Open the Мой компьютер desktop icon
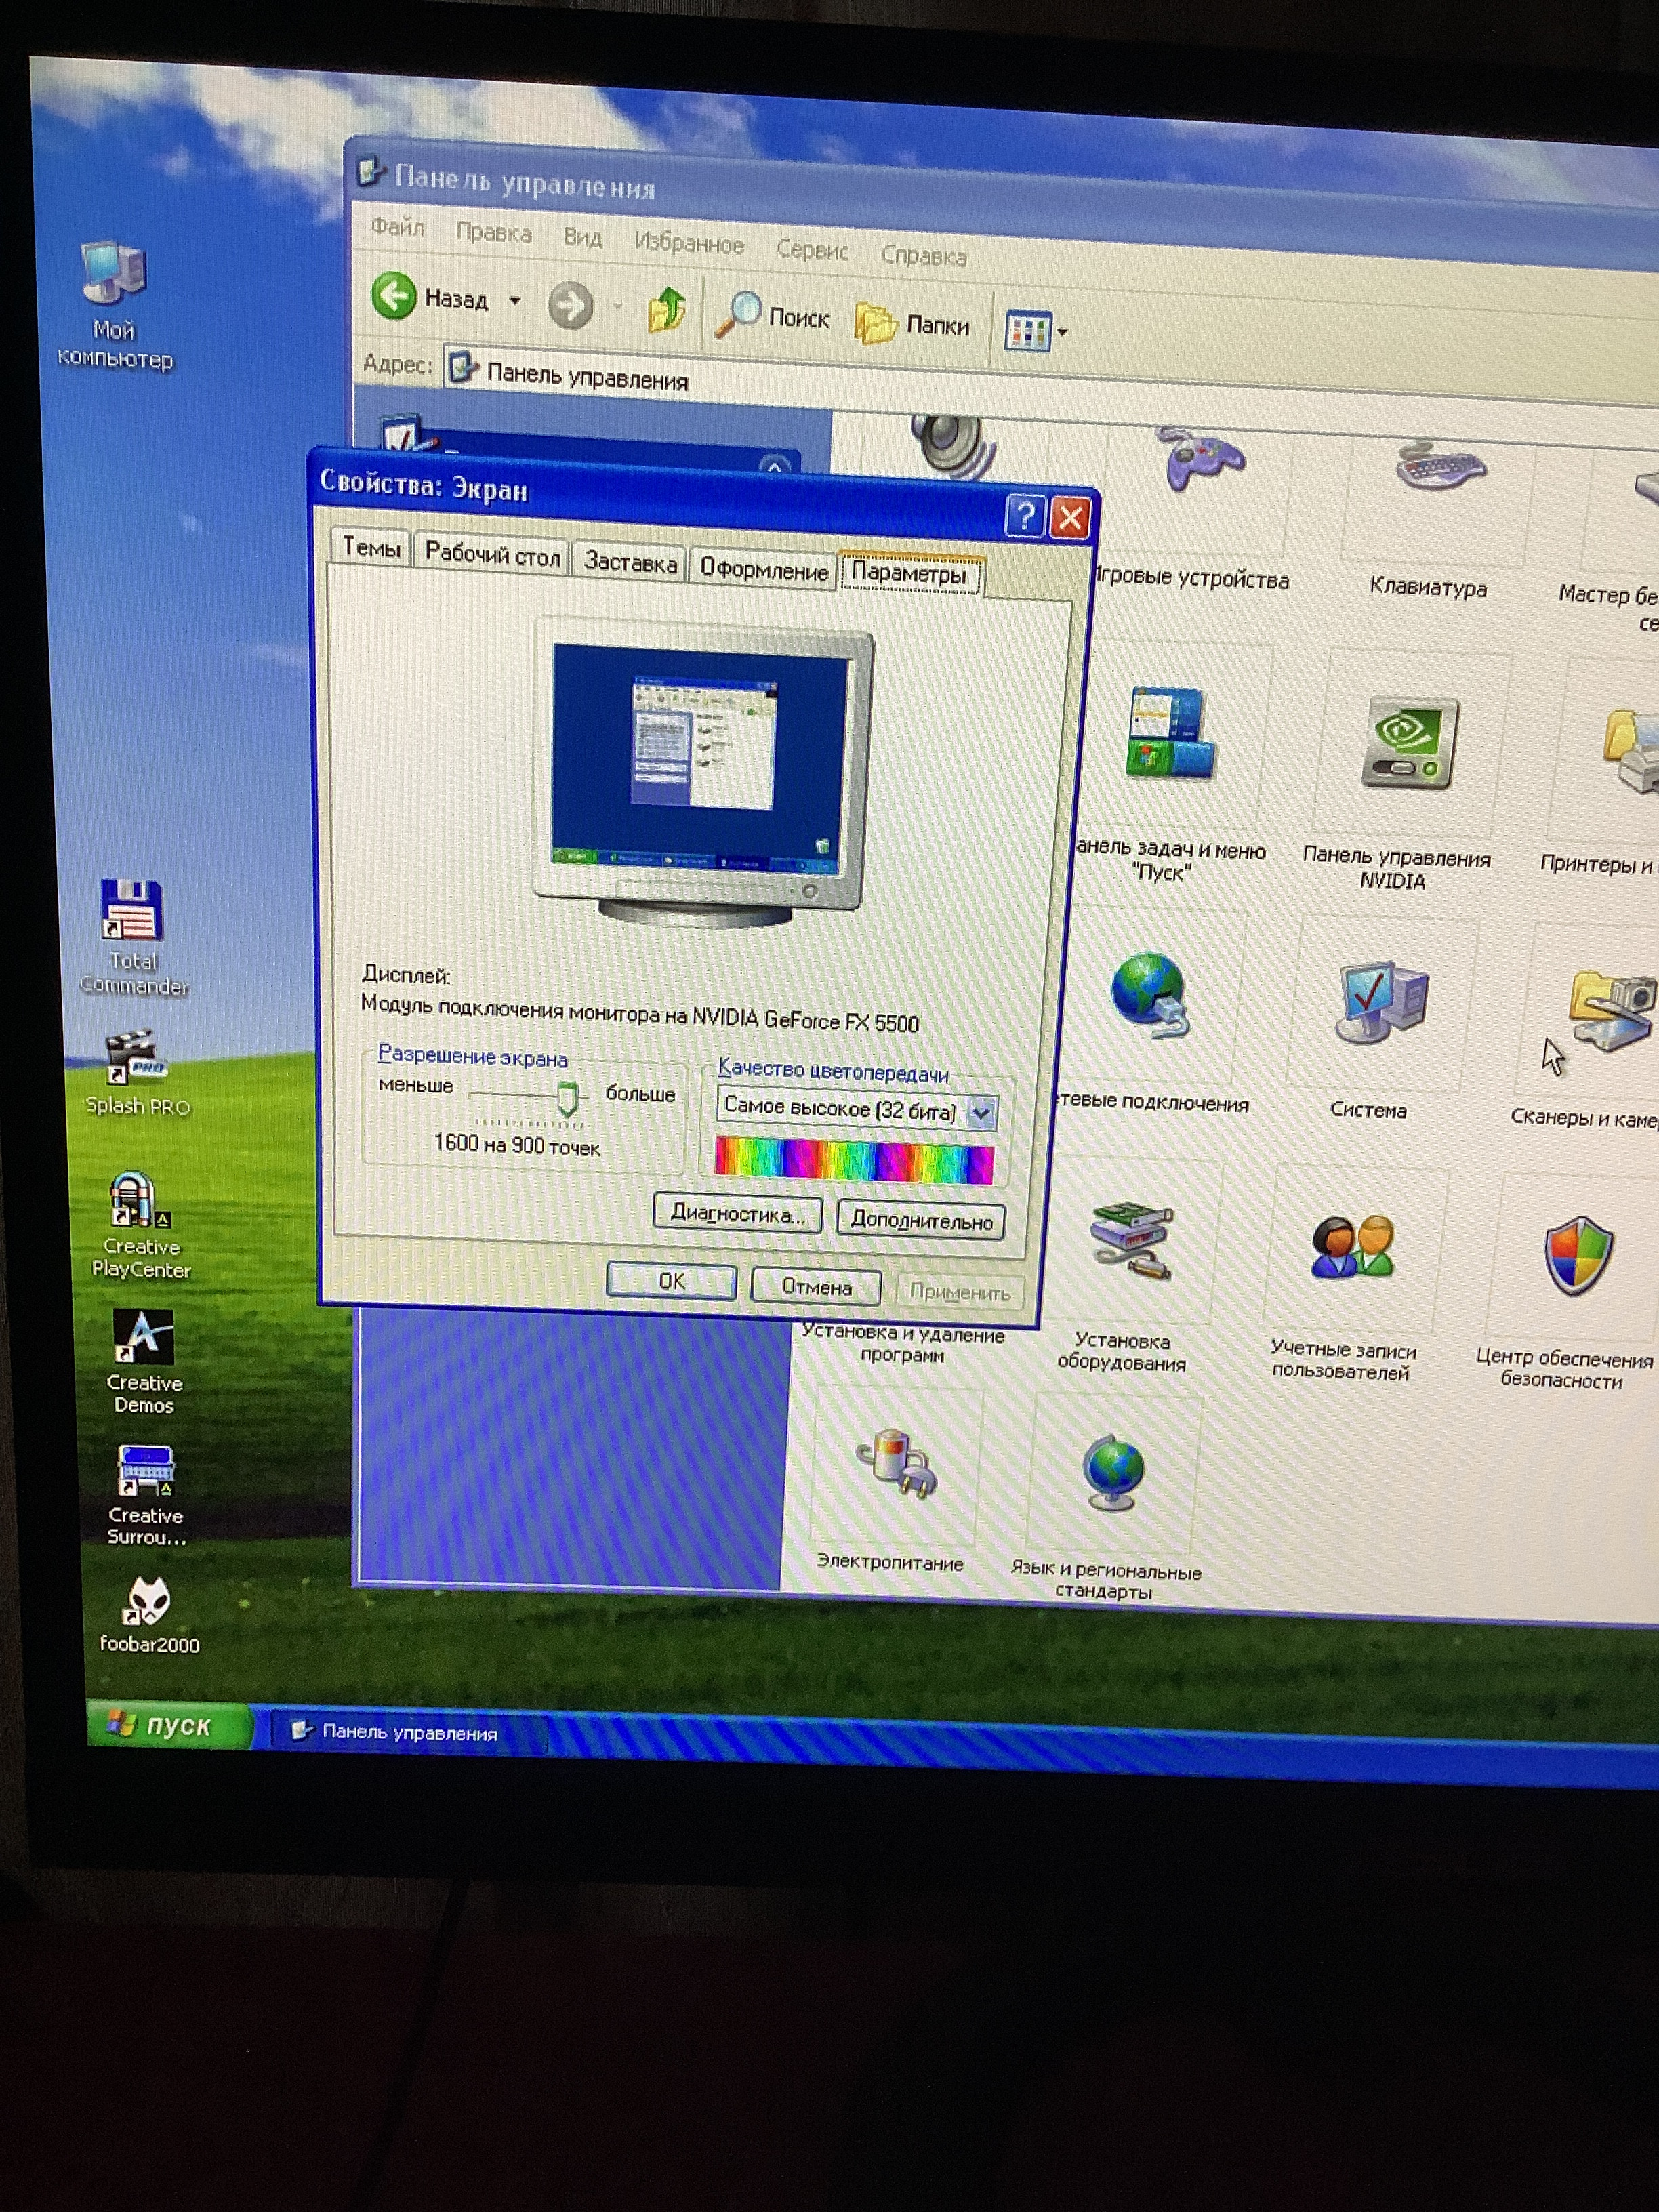Image resolution: width=1659 pixels, height=2212 pixels. [x=115, y=303]
